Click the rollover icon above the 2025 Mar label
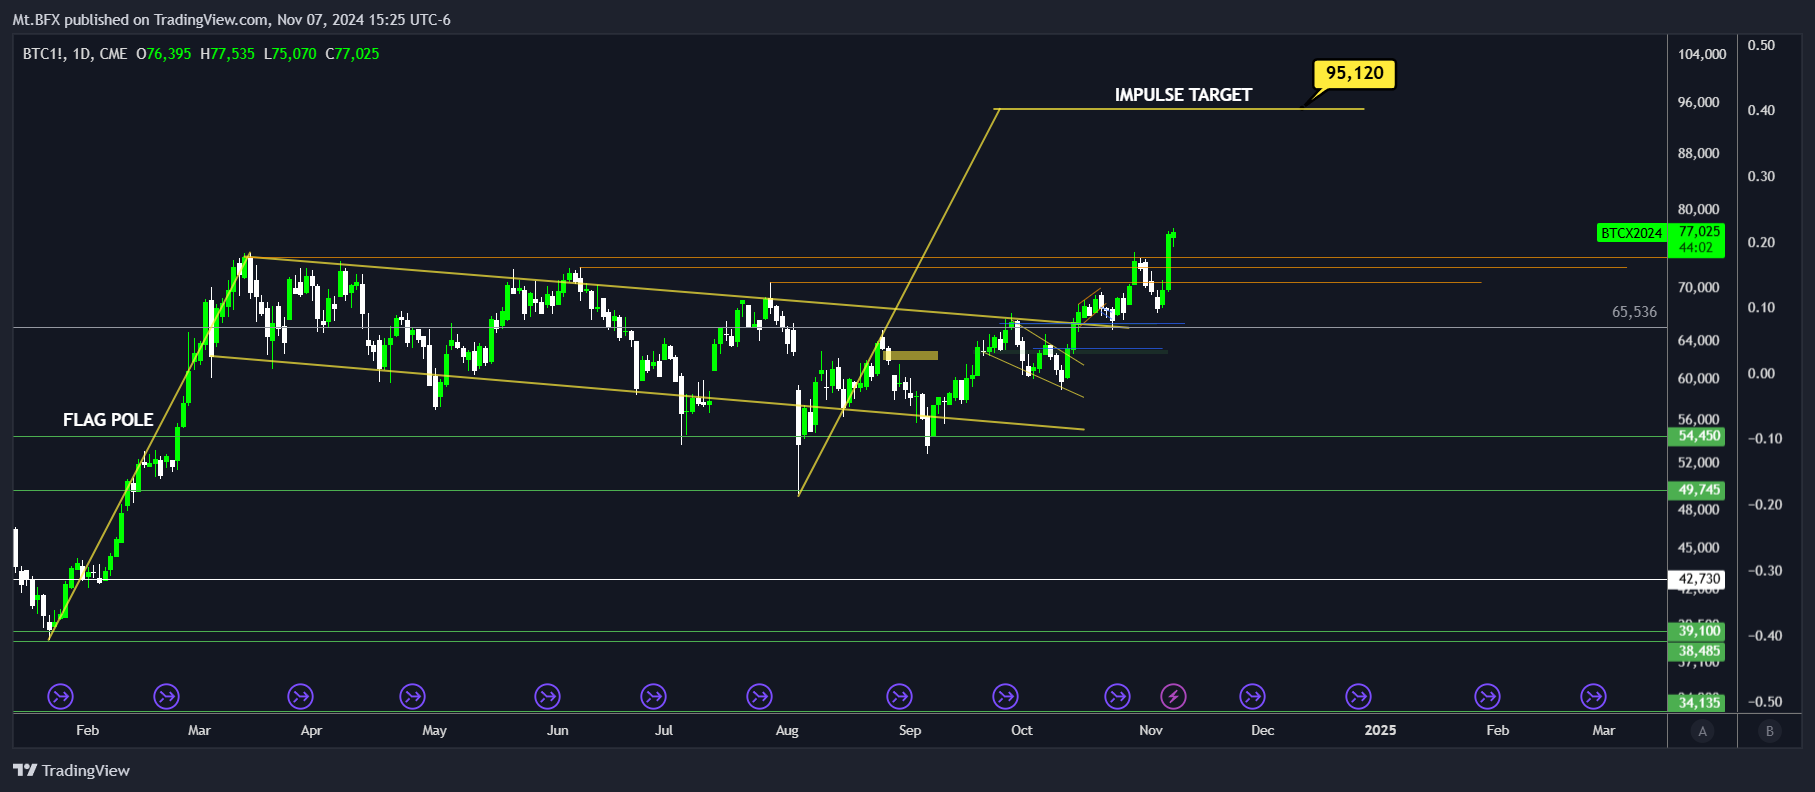Screen dimensions: 1815x792 [1594, 696]
